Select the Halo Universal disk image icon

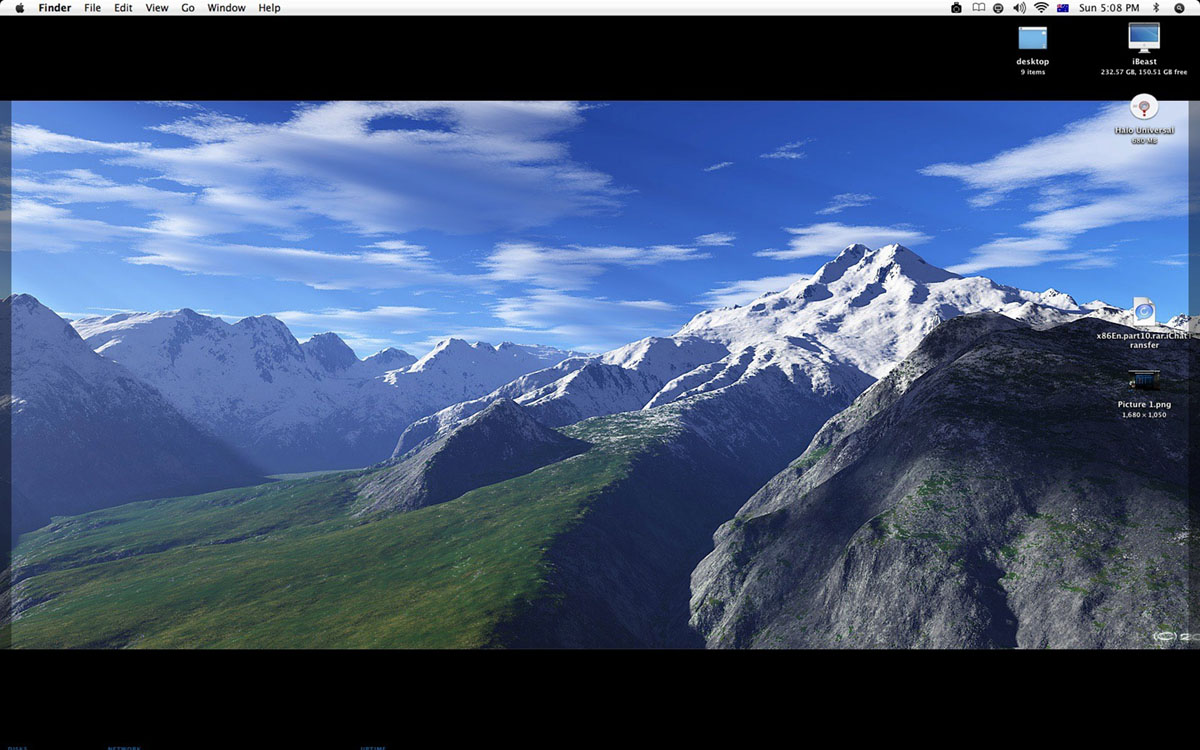coord(1144,107)
